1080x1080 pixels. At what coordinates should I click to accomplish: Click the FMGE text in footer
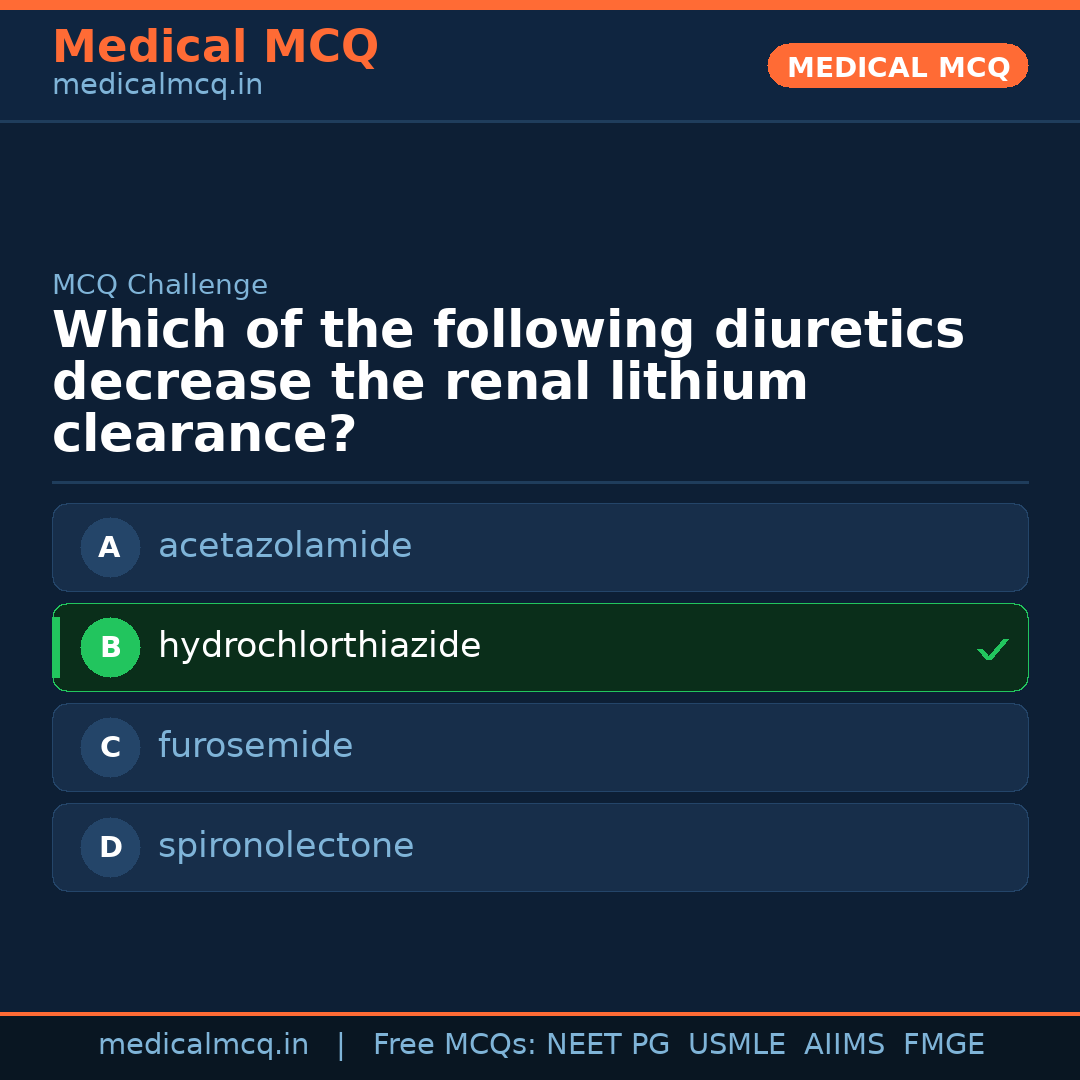pos(943,1045)
